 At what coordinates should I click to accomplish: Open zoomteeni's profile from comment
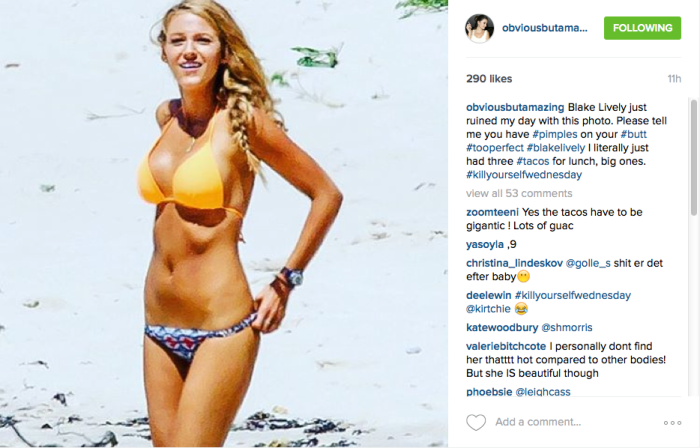(492, 212)
